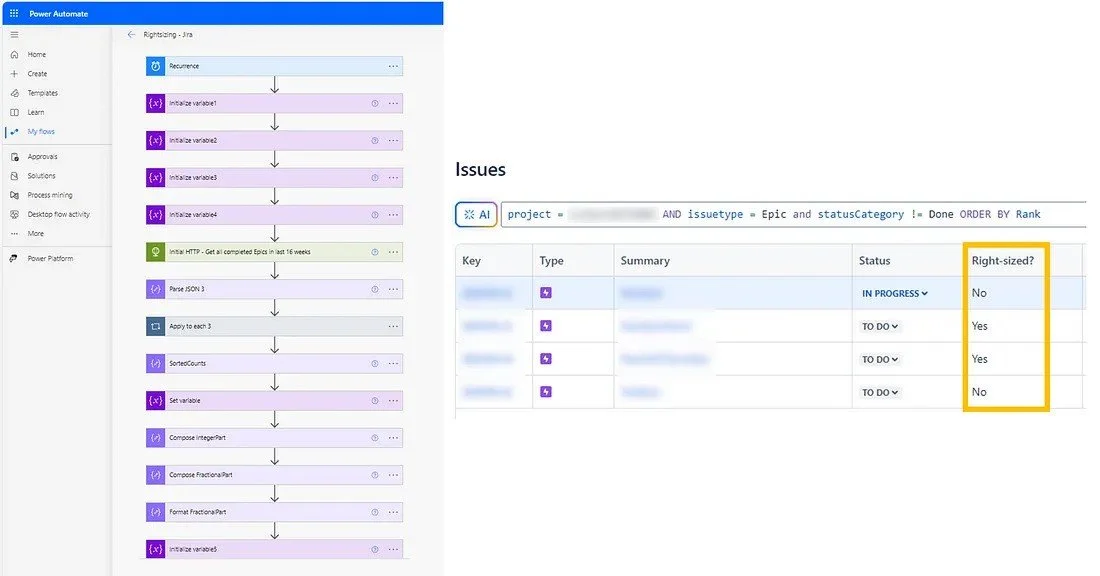
Task: Expand the Compose FractionalPart step
Action: point(274,475)
